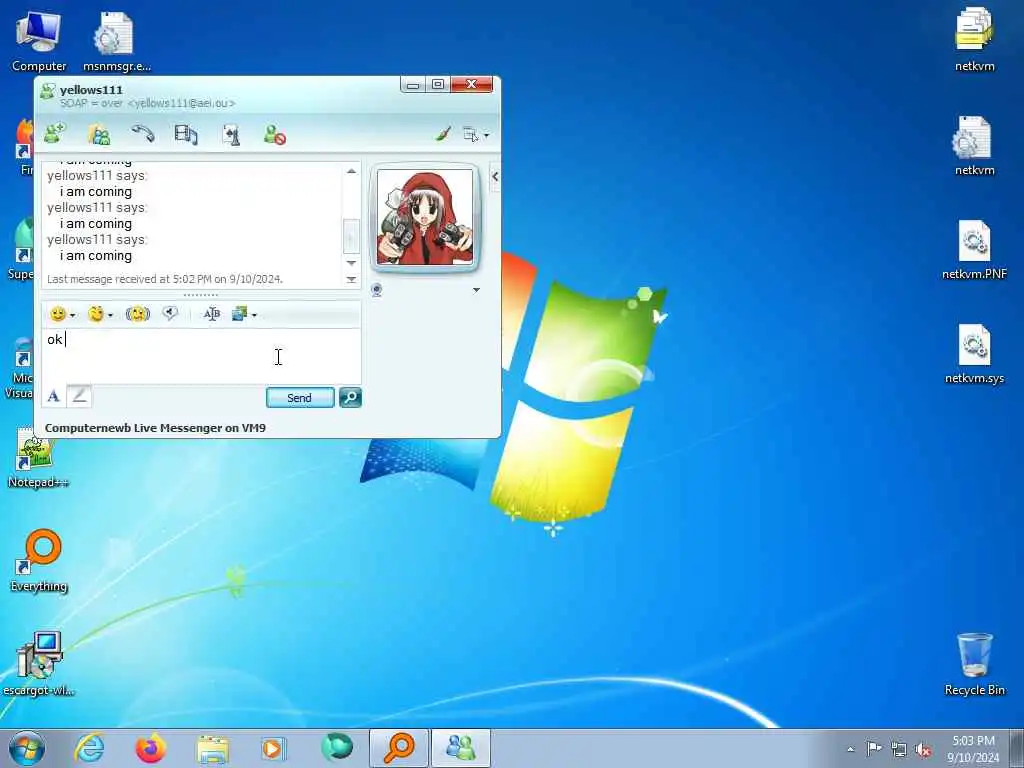This screenshot has width=1024, height=768.
Task: Select the netkvm gear document desktop icon
Action: pos(974,146)
